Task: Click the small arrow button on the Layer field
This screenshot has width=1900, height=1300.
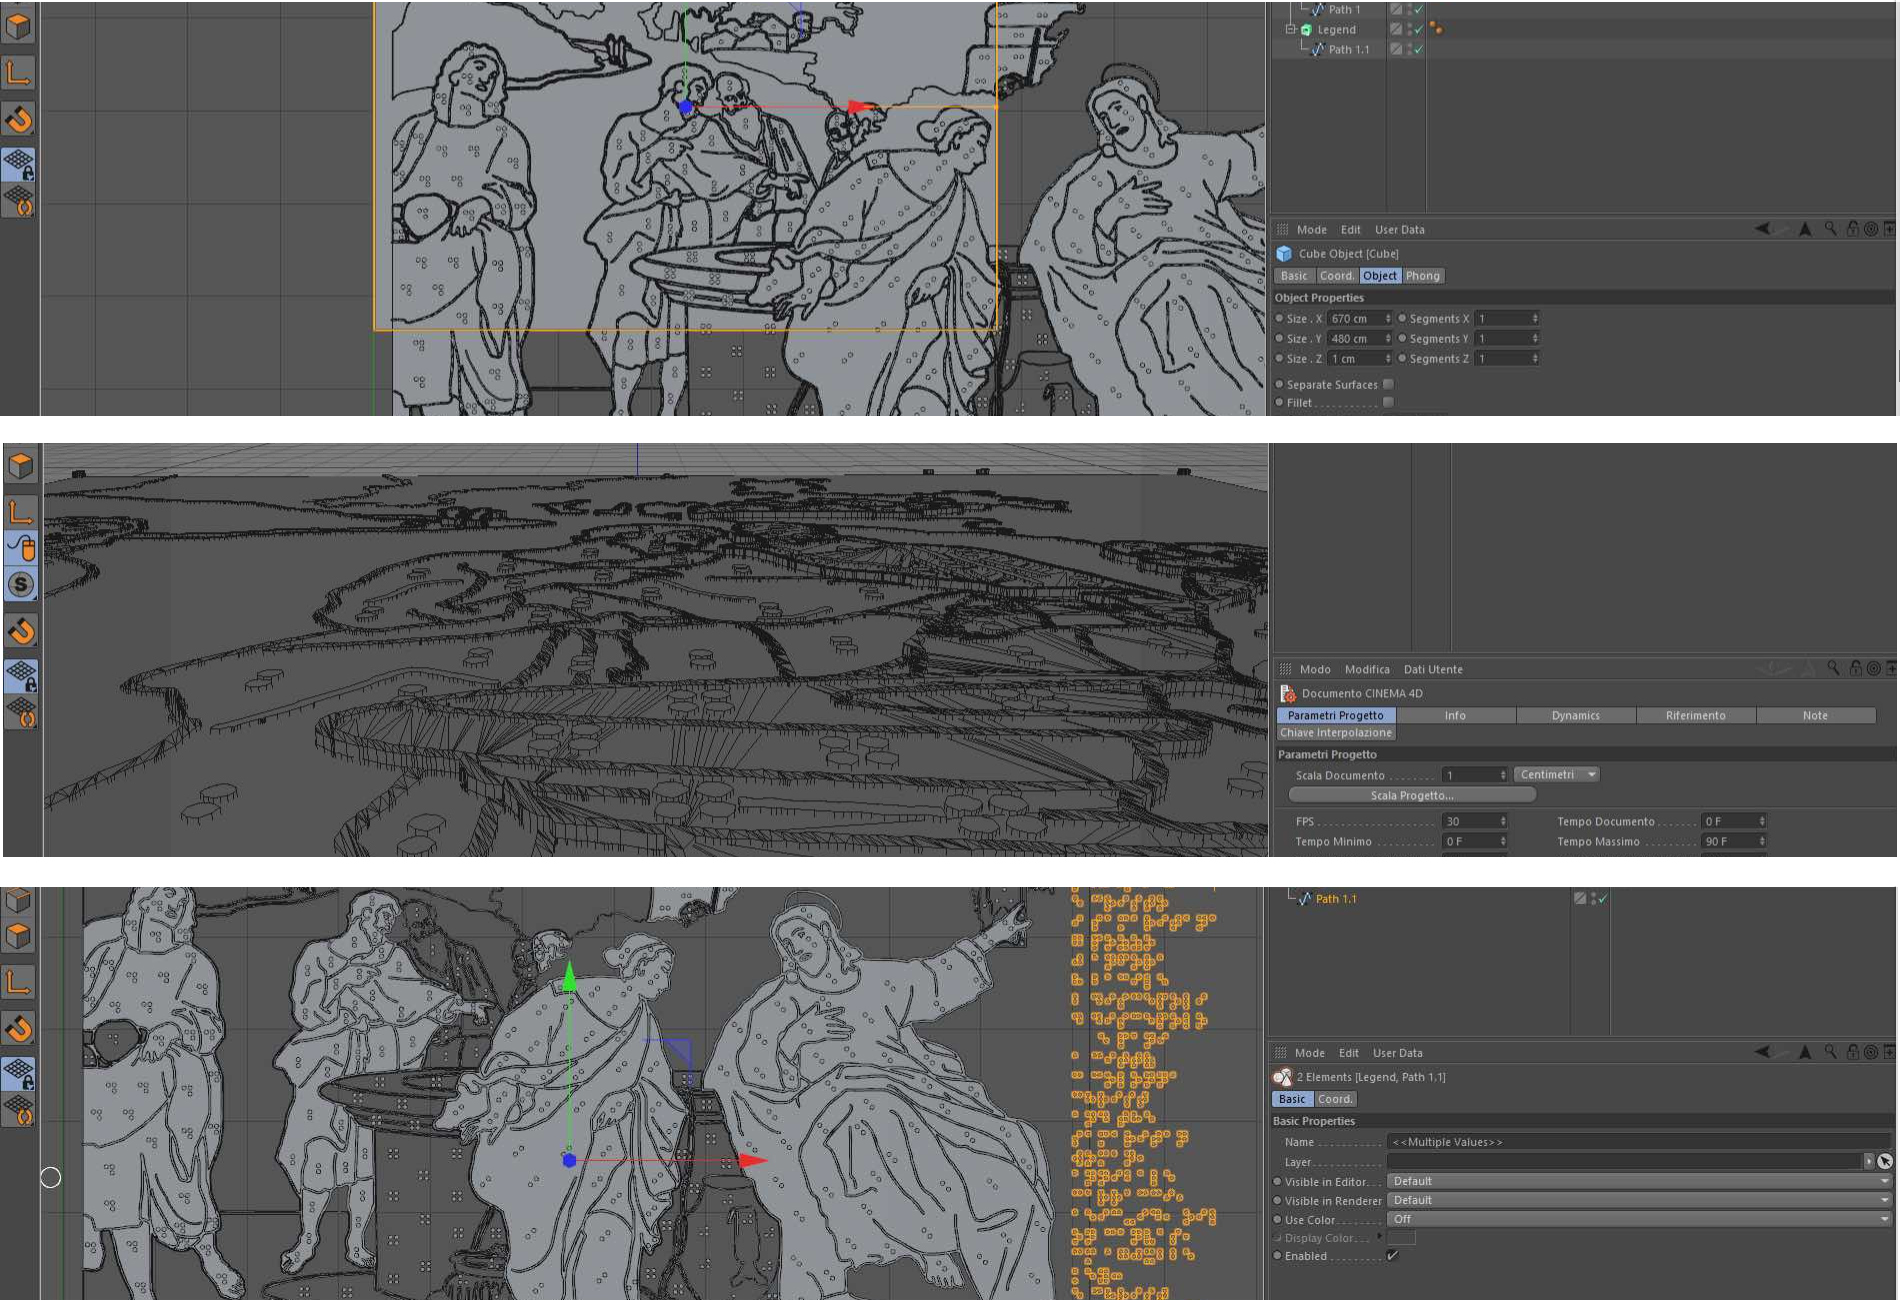Action: pyautogui.click(x=1868, y=1161)
